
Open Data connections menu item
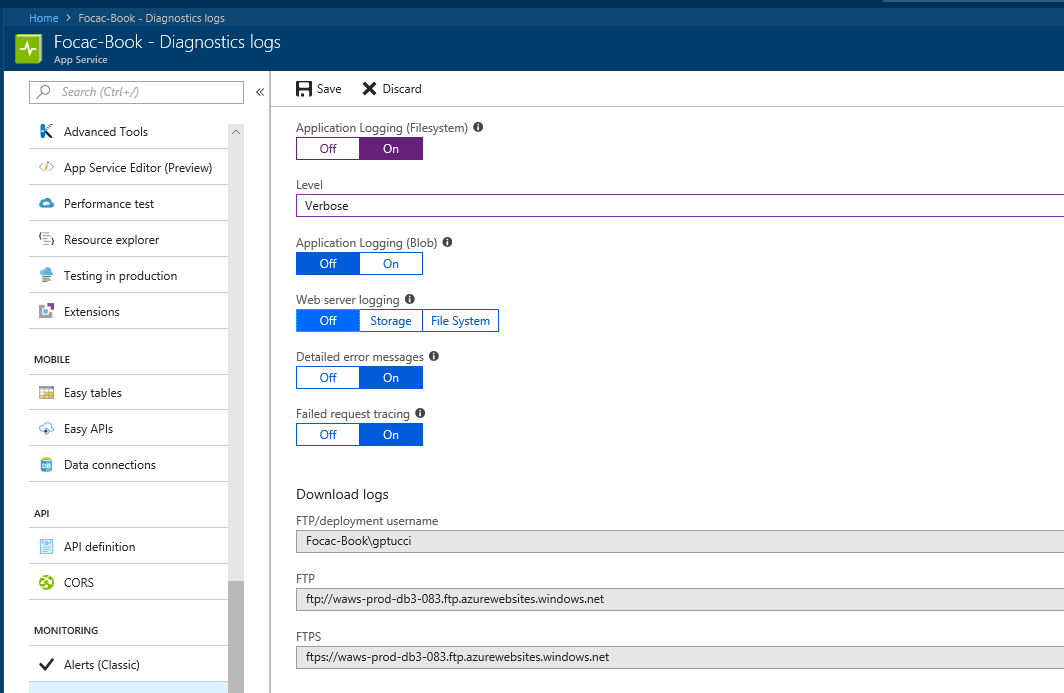coord(128,464)
